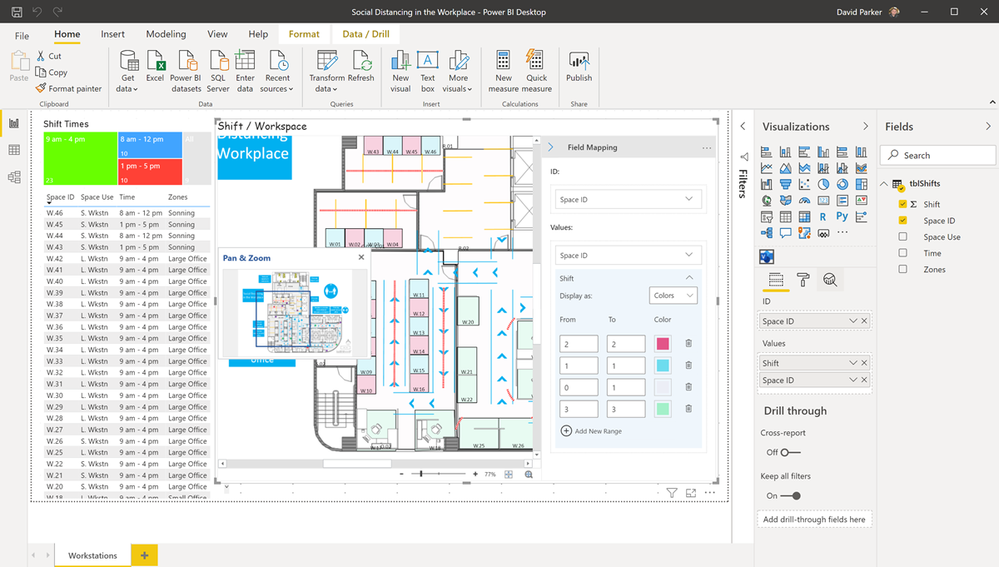Create a Quick measure
The height and width of the screenshot is (567, 999).
coord(536,71)
